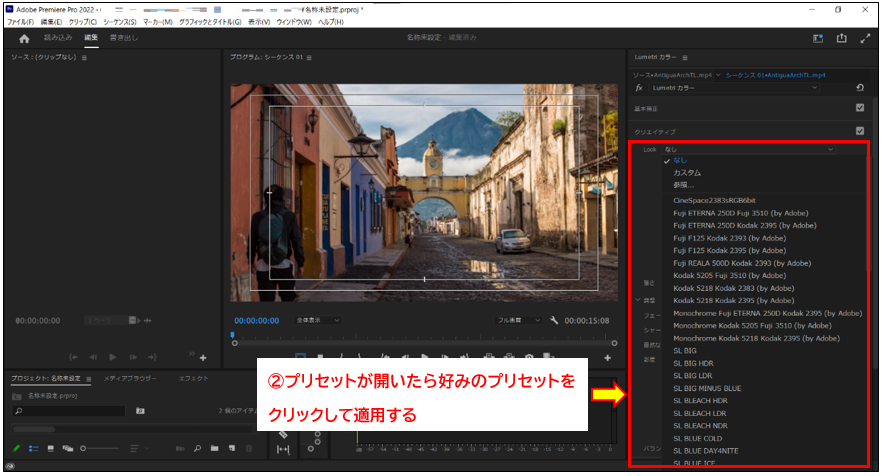Image resolution: width=882 pixels, height=476 pixels.
Task: Open the マーカー menu
Action: pos(158,22)
